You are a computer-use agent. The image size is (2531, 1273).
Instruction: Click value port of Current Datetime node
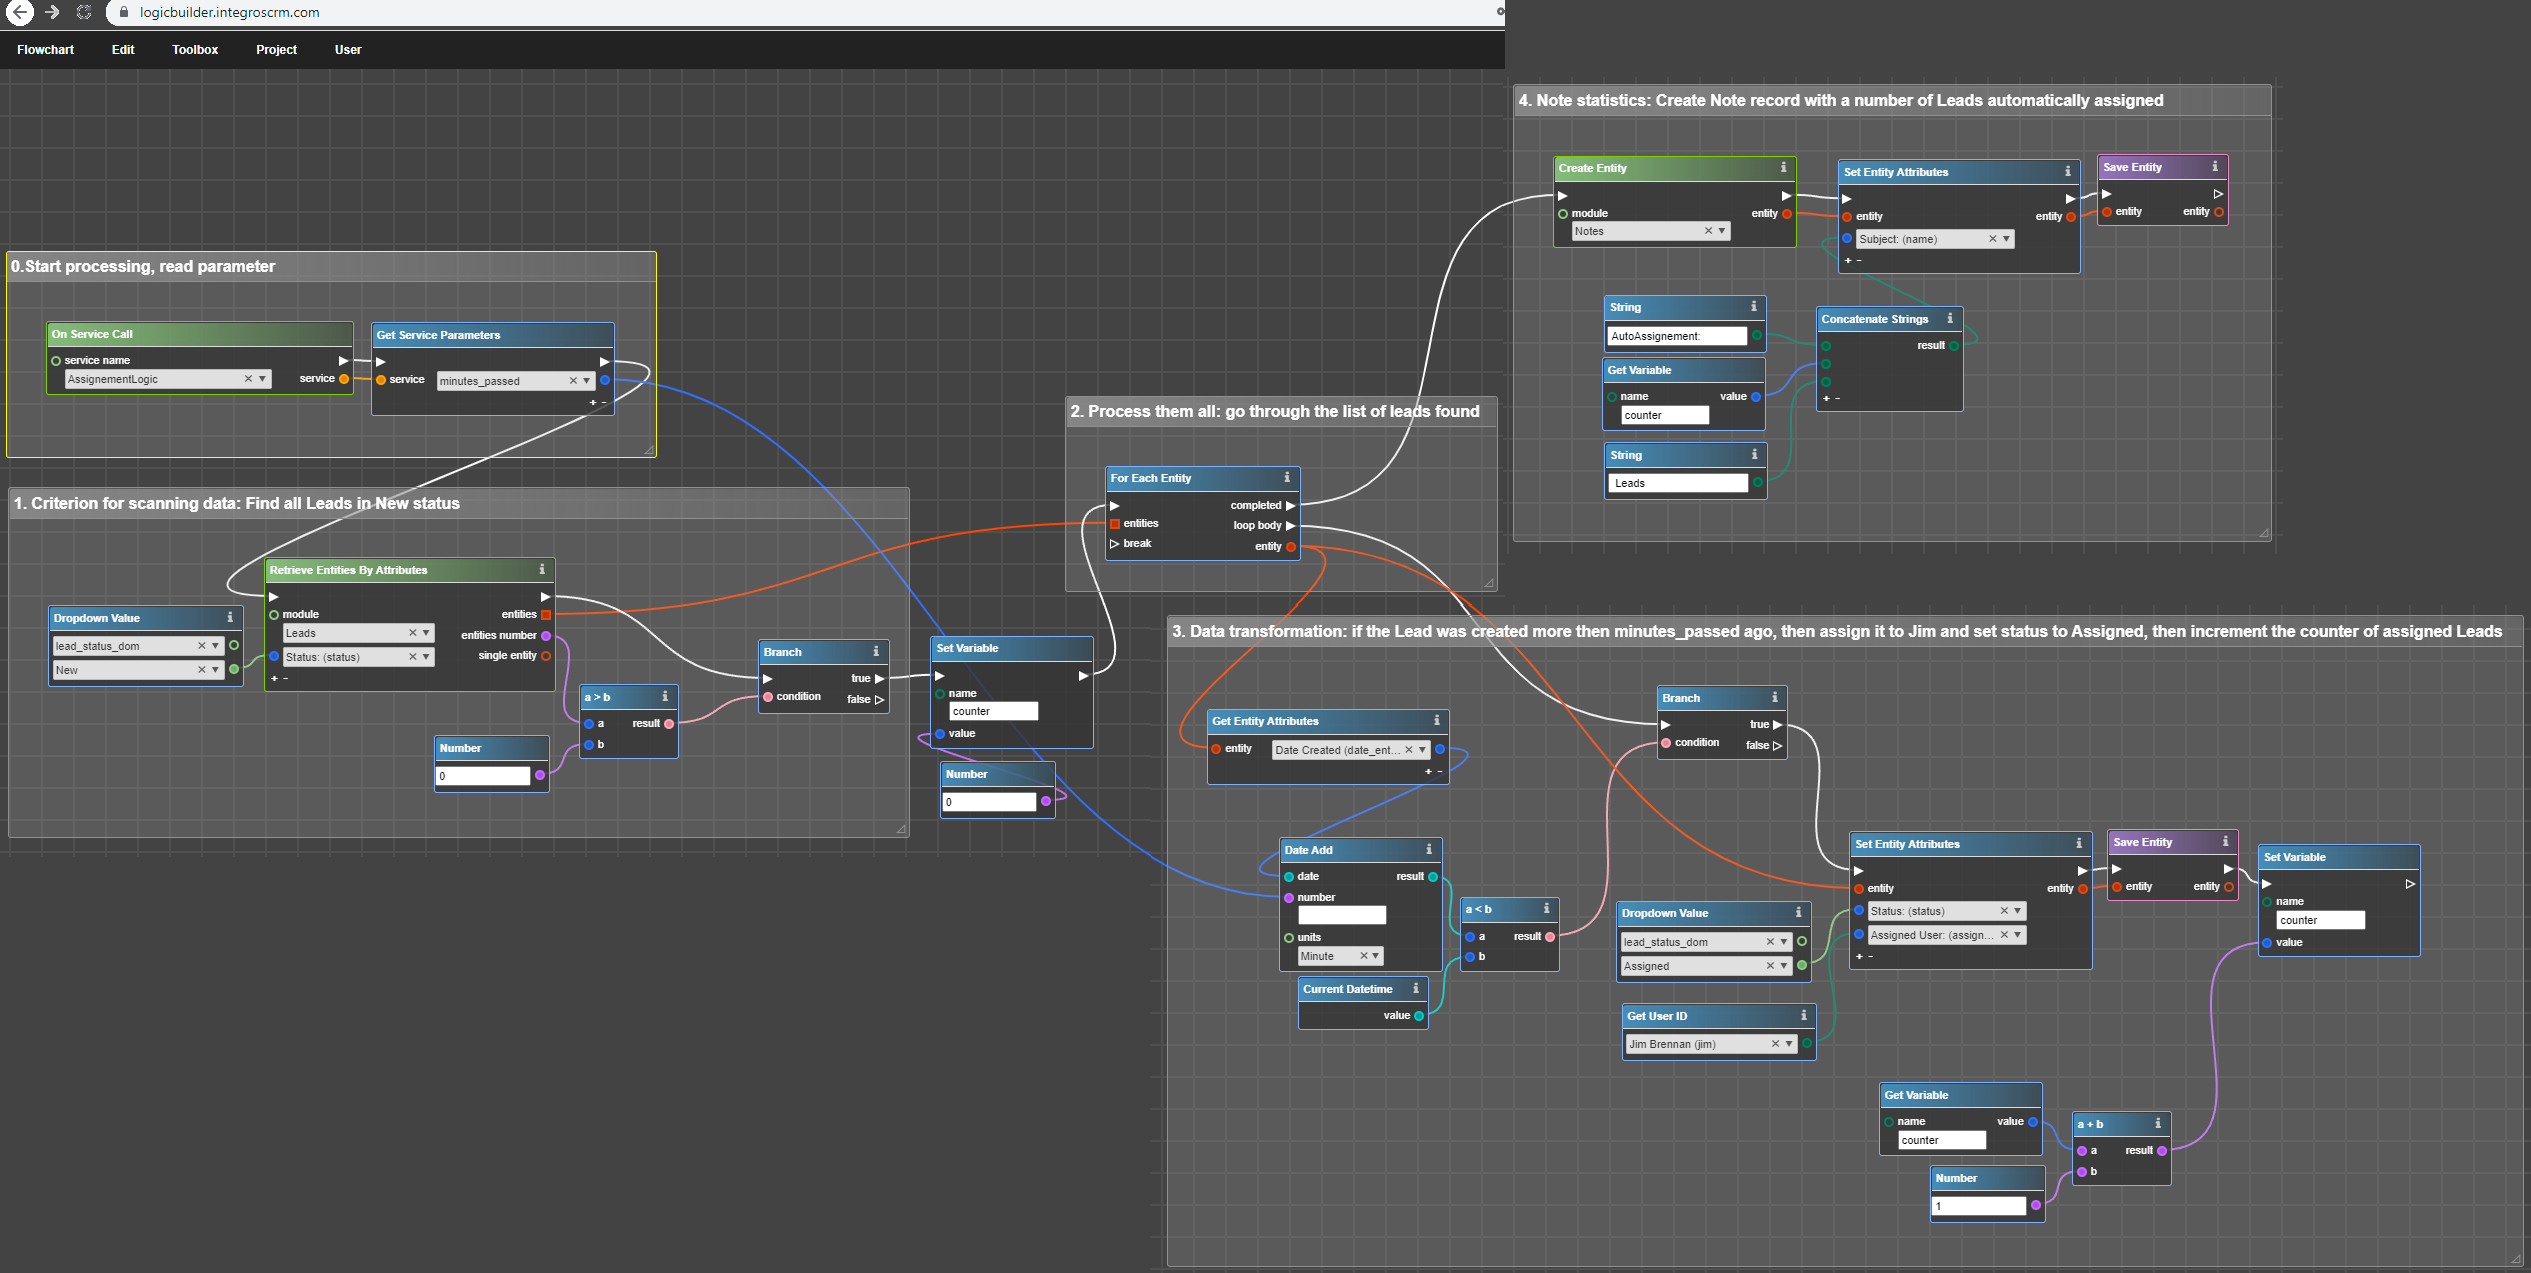[x=1418, y=1016]
